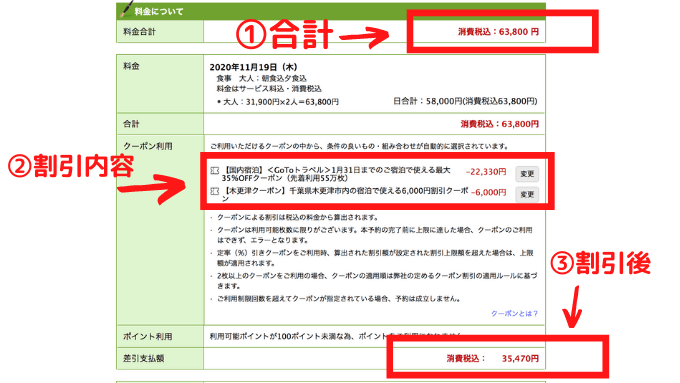Select the 木更津クーポン 6,000円 discount text

pyautogui.click(x=345, y=194)
